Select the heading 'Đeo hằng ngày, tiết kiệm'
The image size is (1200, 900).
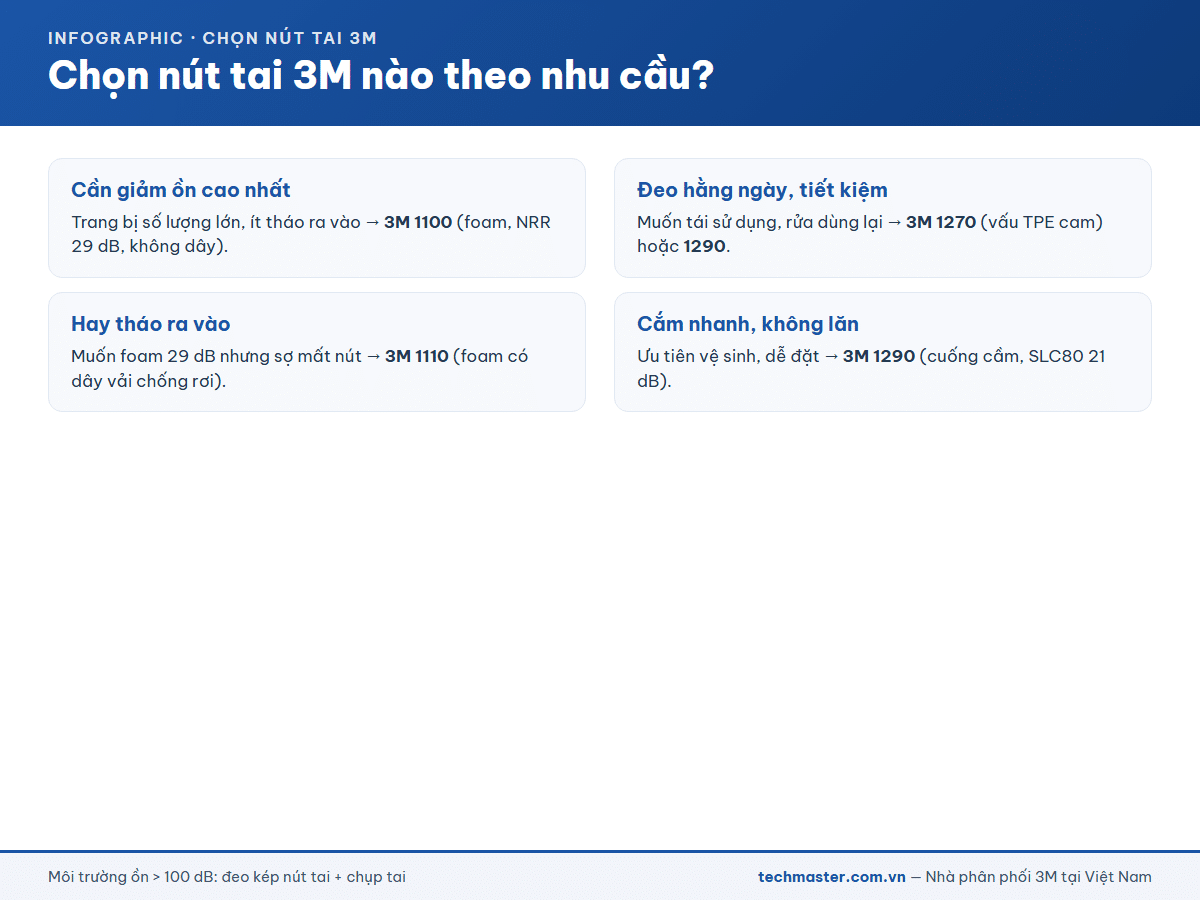tap(762, 190)
